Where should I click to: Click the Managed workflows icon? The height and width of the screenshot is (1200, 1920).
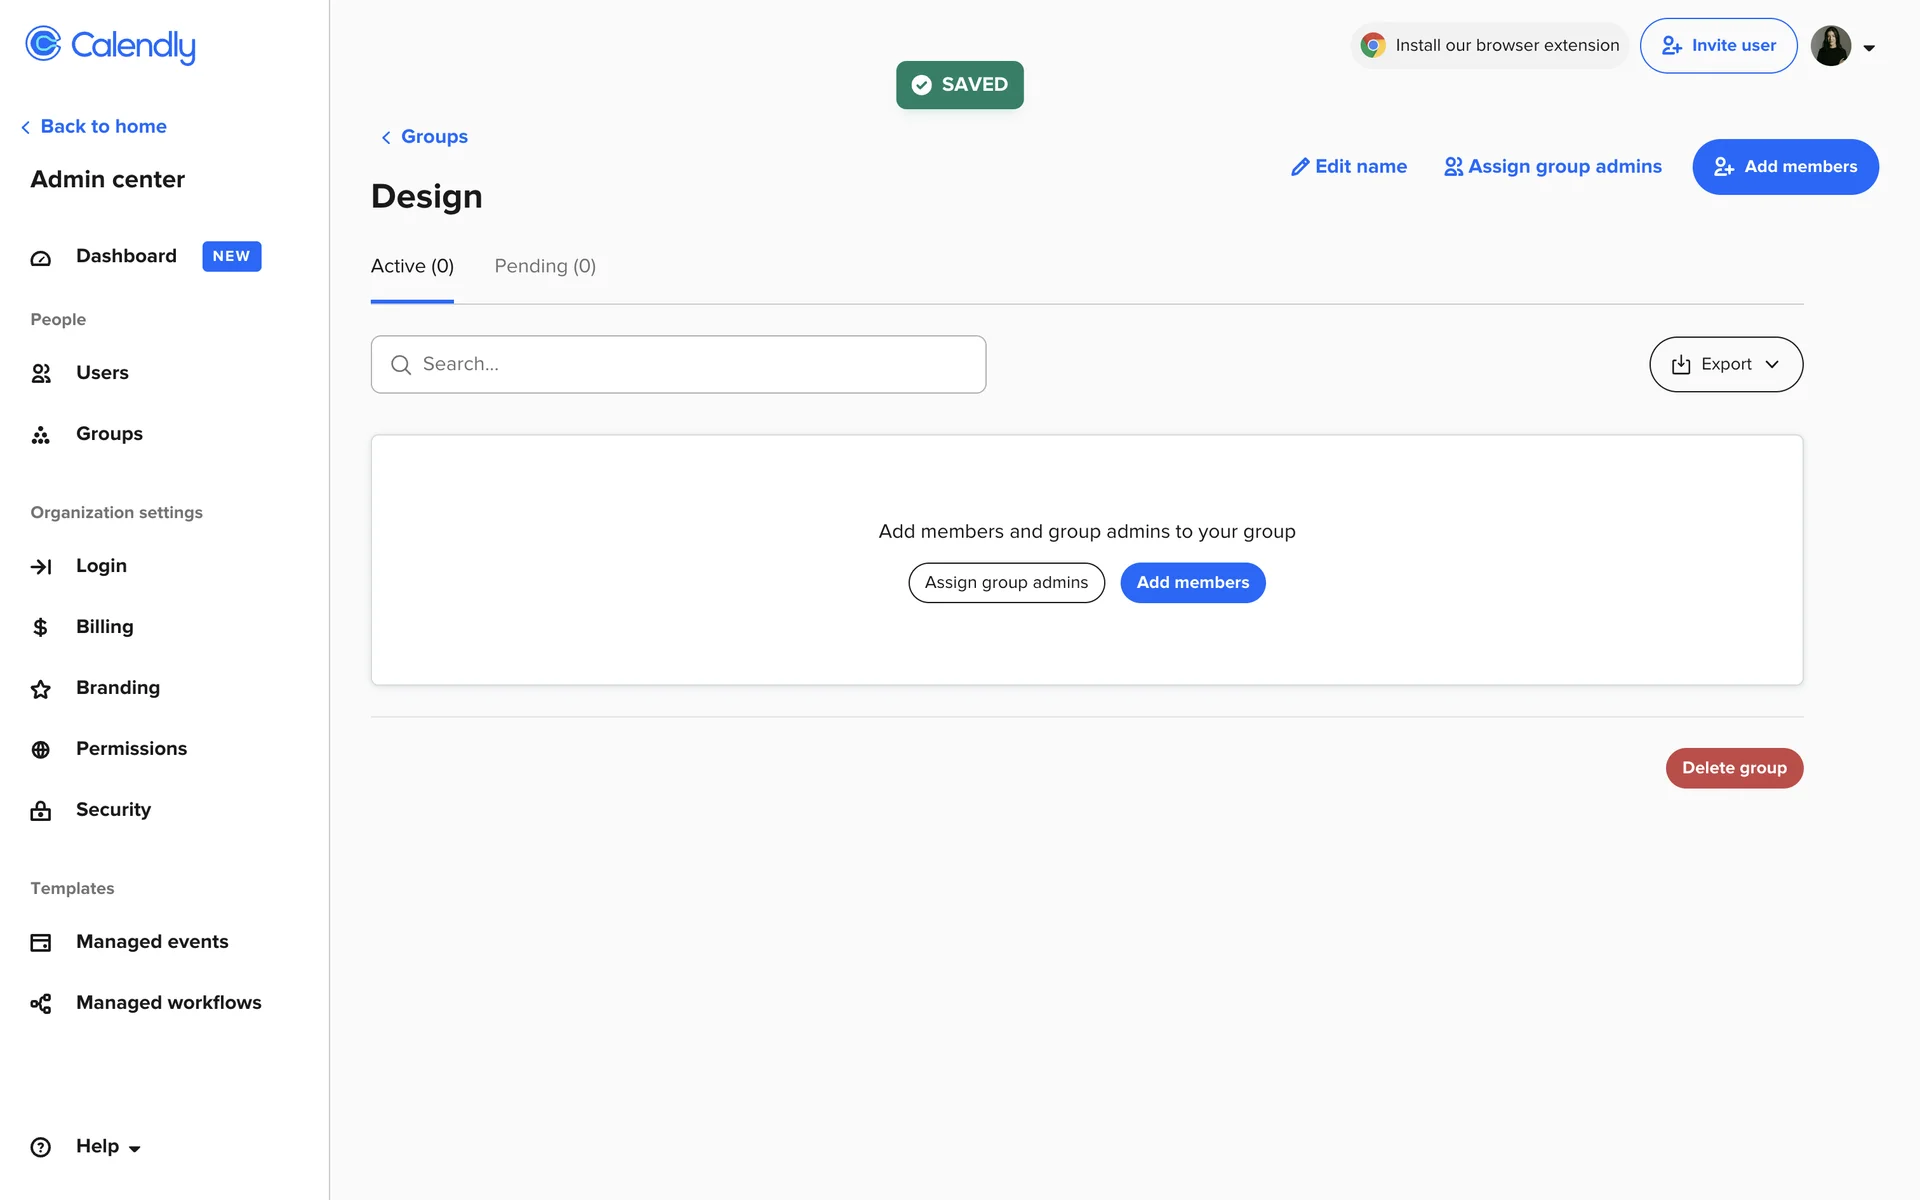click(41, 1004)
